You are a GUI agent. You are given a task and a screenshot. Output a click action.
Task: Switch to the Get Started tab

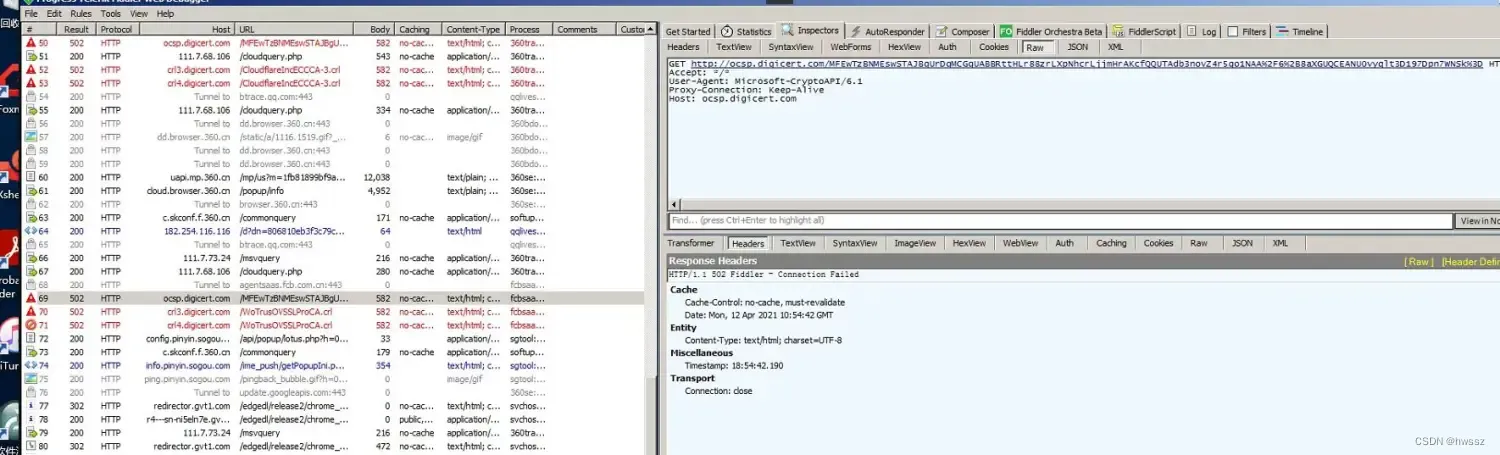(688, 32)
